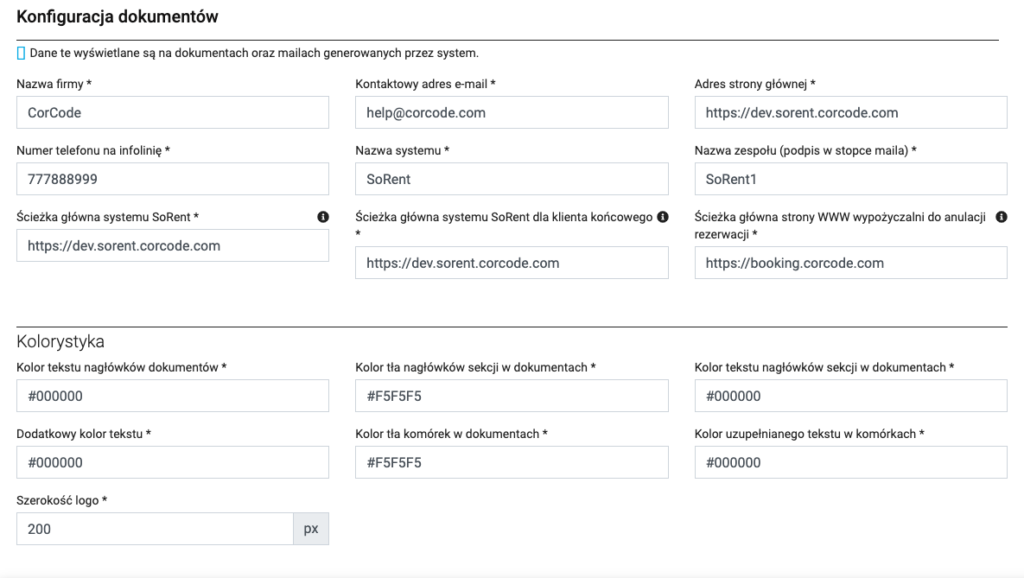Click the Kontaktowy adres e-mail field

tap(512, 113)
